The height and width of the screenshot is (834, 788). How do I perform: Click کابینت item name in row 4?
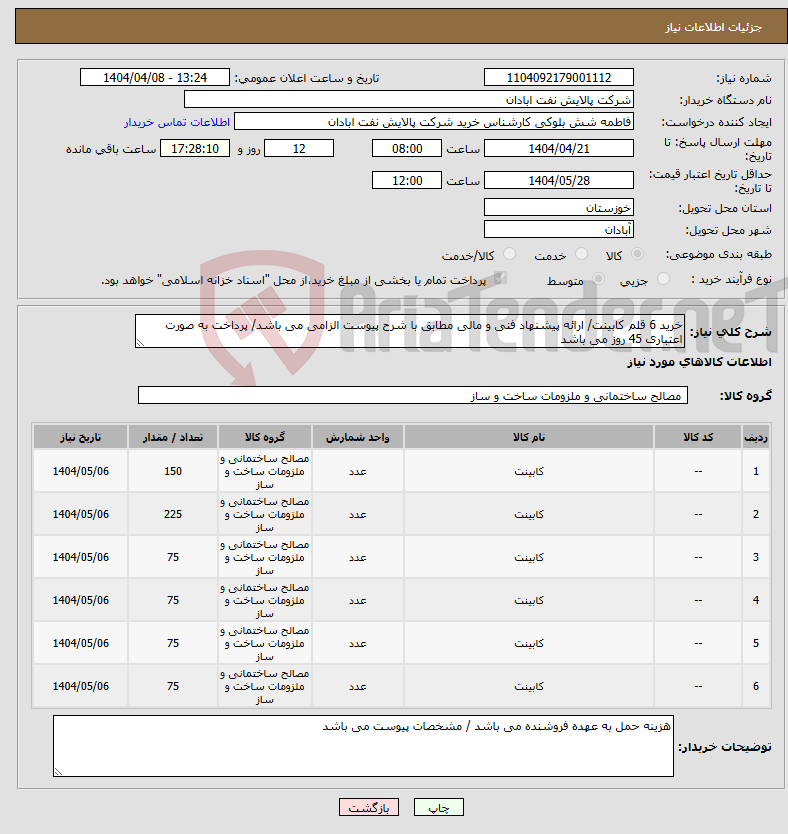tap(529, 601)
